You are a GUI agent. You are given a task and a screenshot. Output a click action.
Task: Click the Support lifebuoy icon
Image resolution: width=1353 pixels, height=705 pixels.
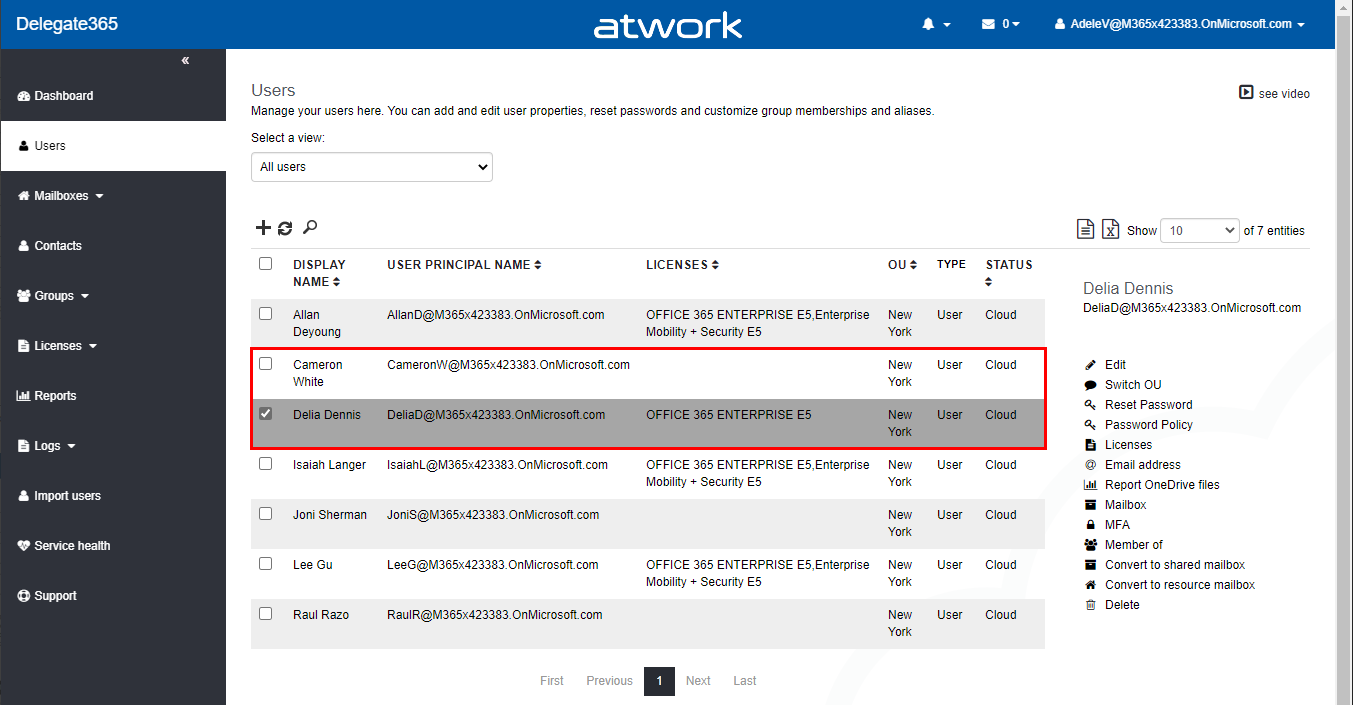point(24,596)
